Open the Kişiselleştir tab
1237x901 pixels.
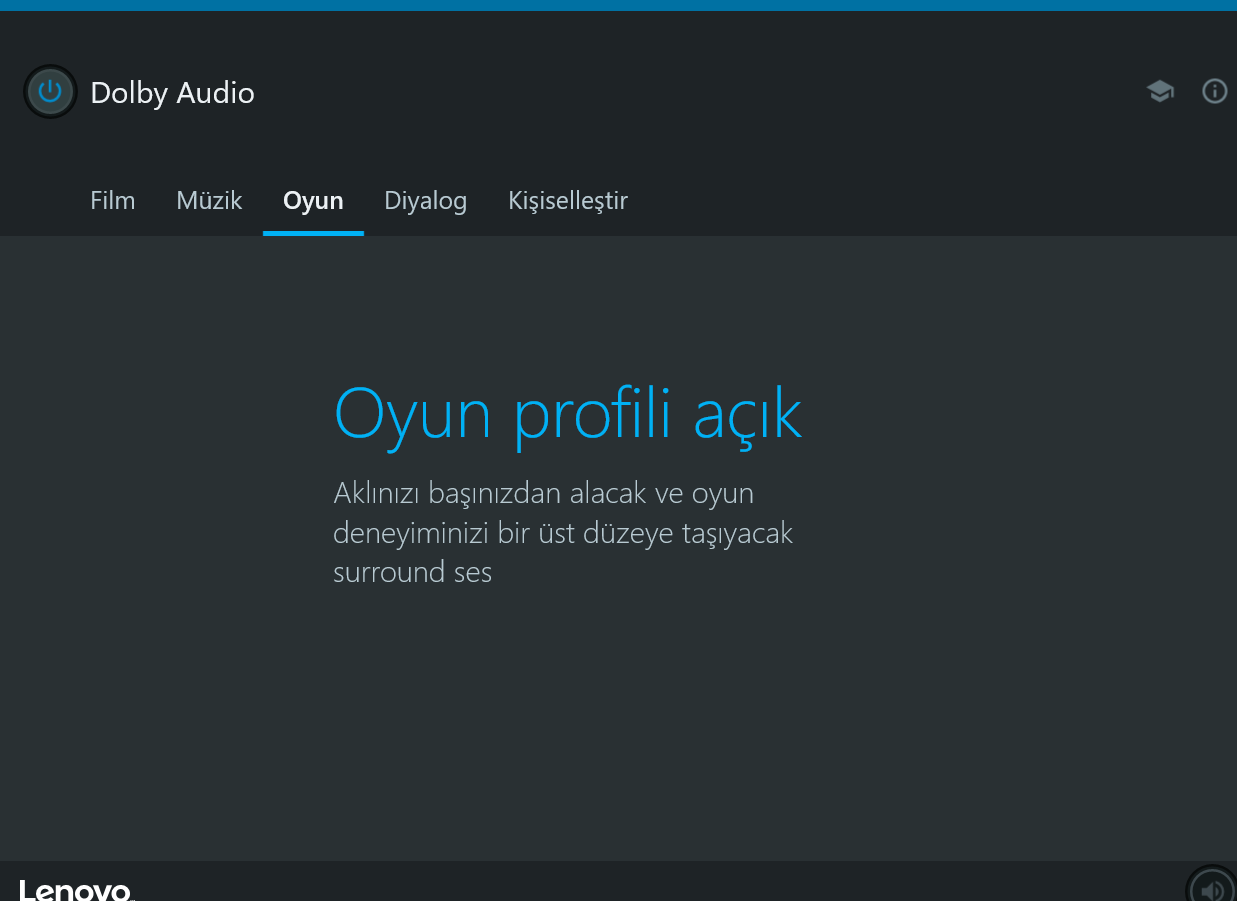pyautogui.click(x=568, y=201)
